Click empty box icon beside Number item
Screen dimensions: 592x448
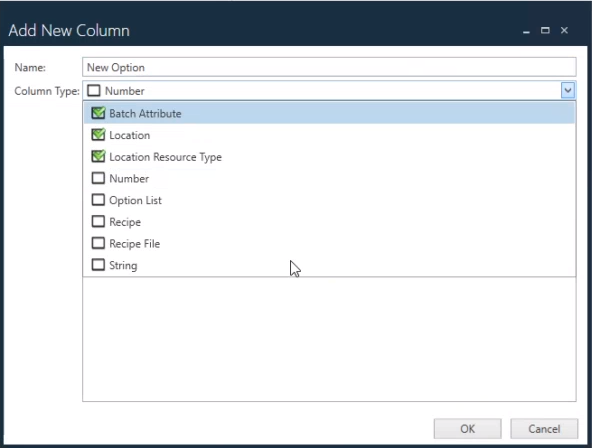98,178
